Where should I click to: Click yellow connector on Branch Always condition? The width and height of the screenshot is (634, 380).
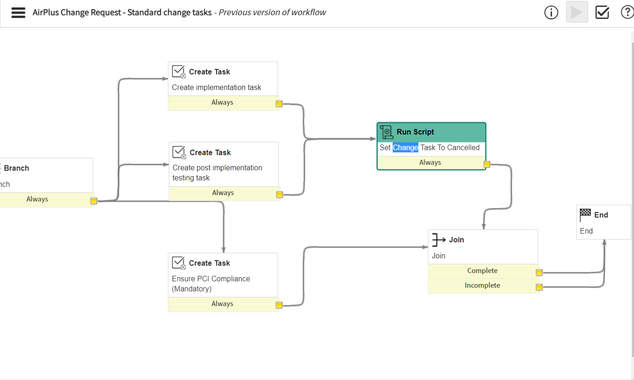(x=93, y=201)
